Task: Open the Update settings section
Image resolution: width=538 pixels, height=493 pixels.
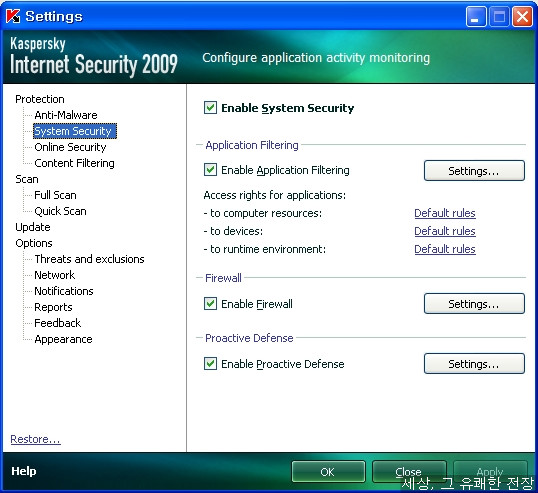Action: click(33, 227)
